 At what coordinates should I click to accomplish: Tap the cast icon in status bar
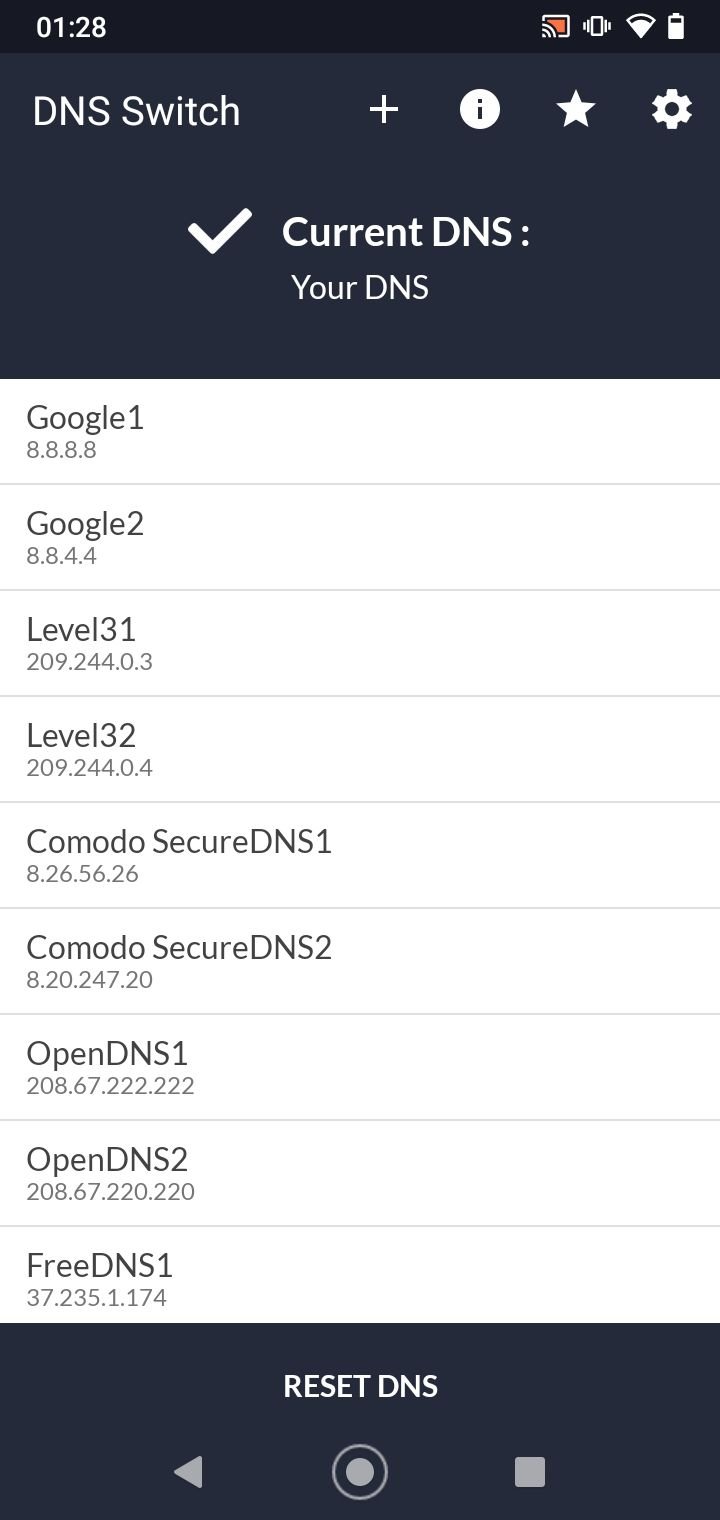coord(555,27)
